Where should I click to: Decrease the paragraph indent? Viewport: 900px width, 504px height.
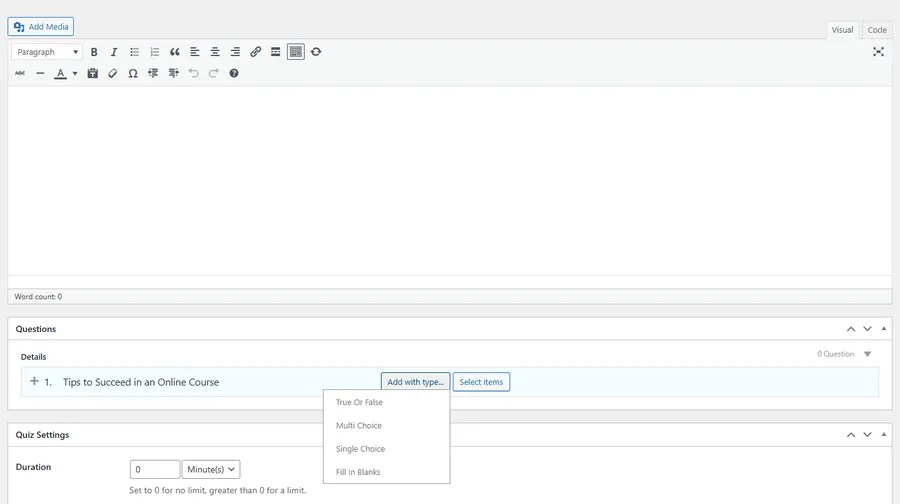click(153, 73)
